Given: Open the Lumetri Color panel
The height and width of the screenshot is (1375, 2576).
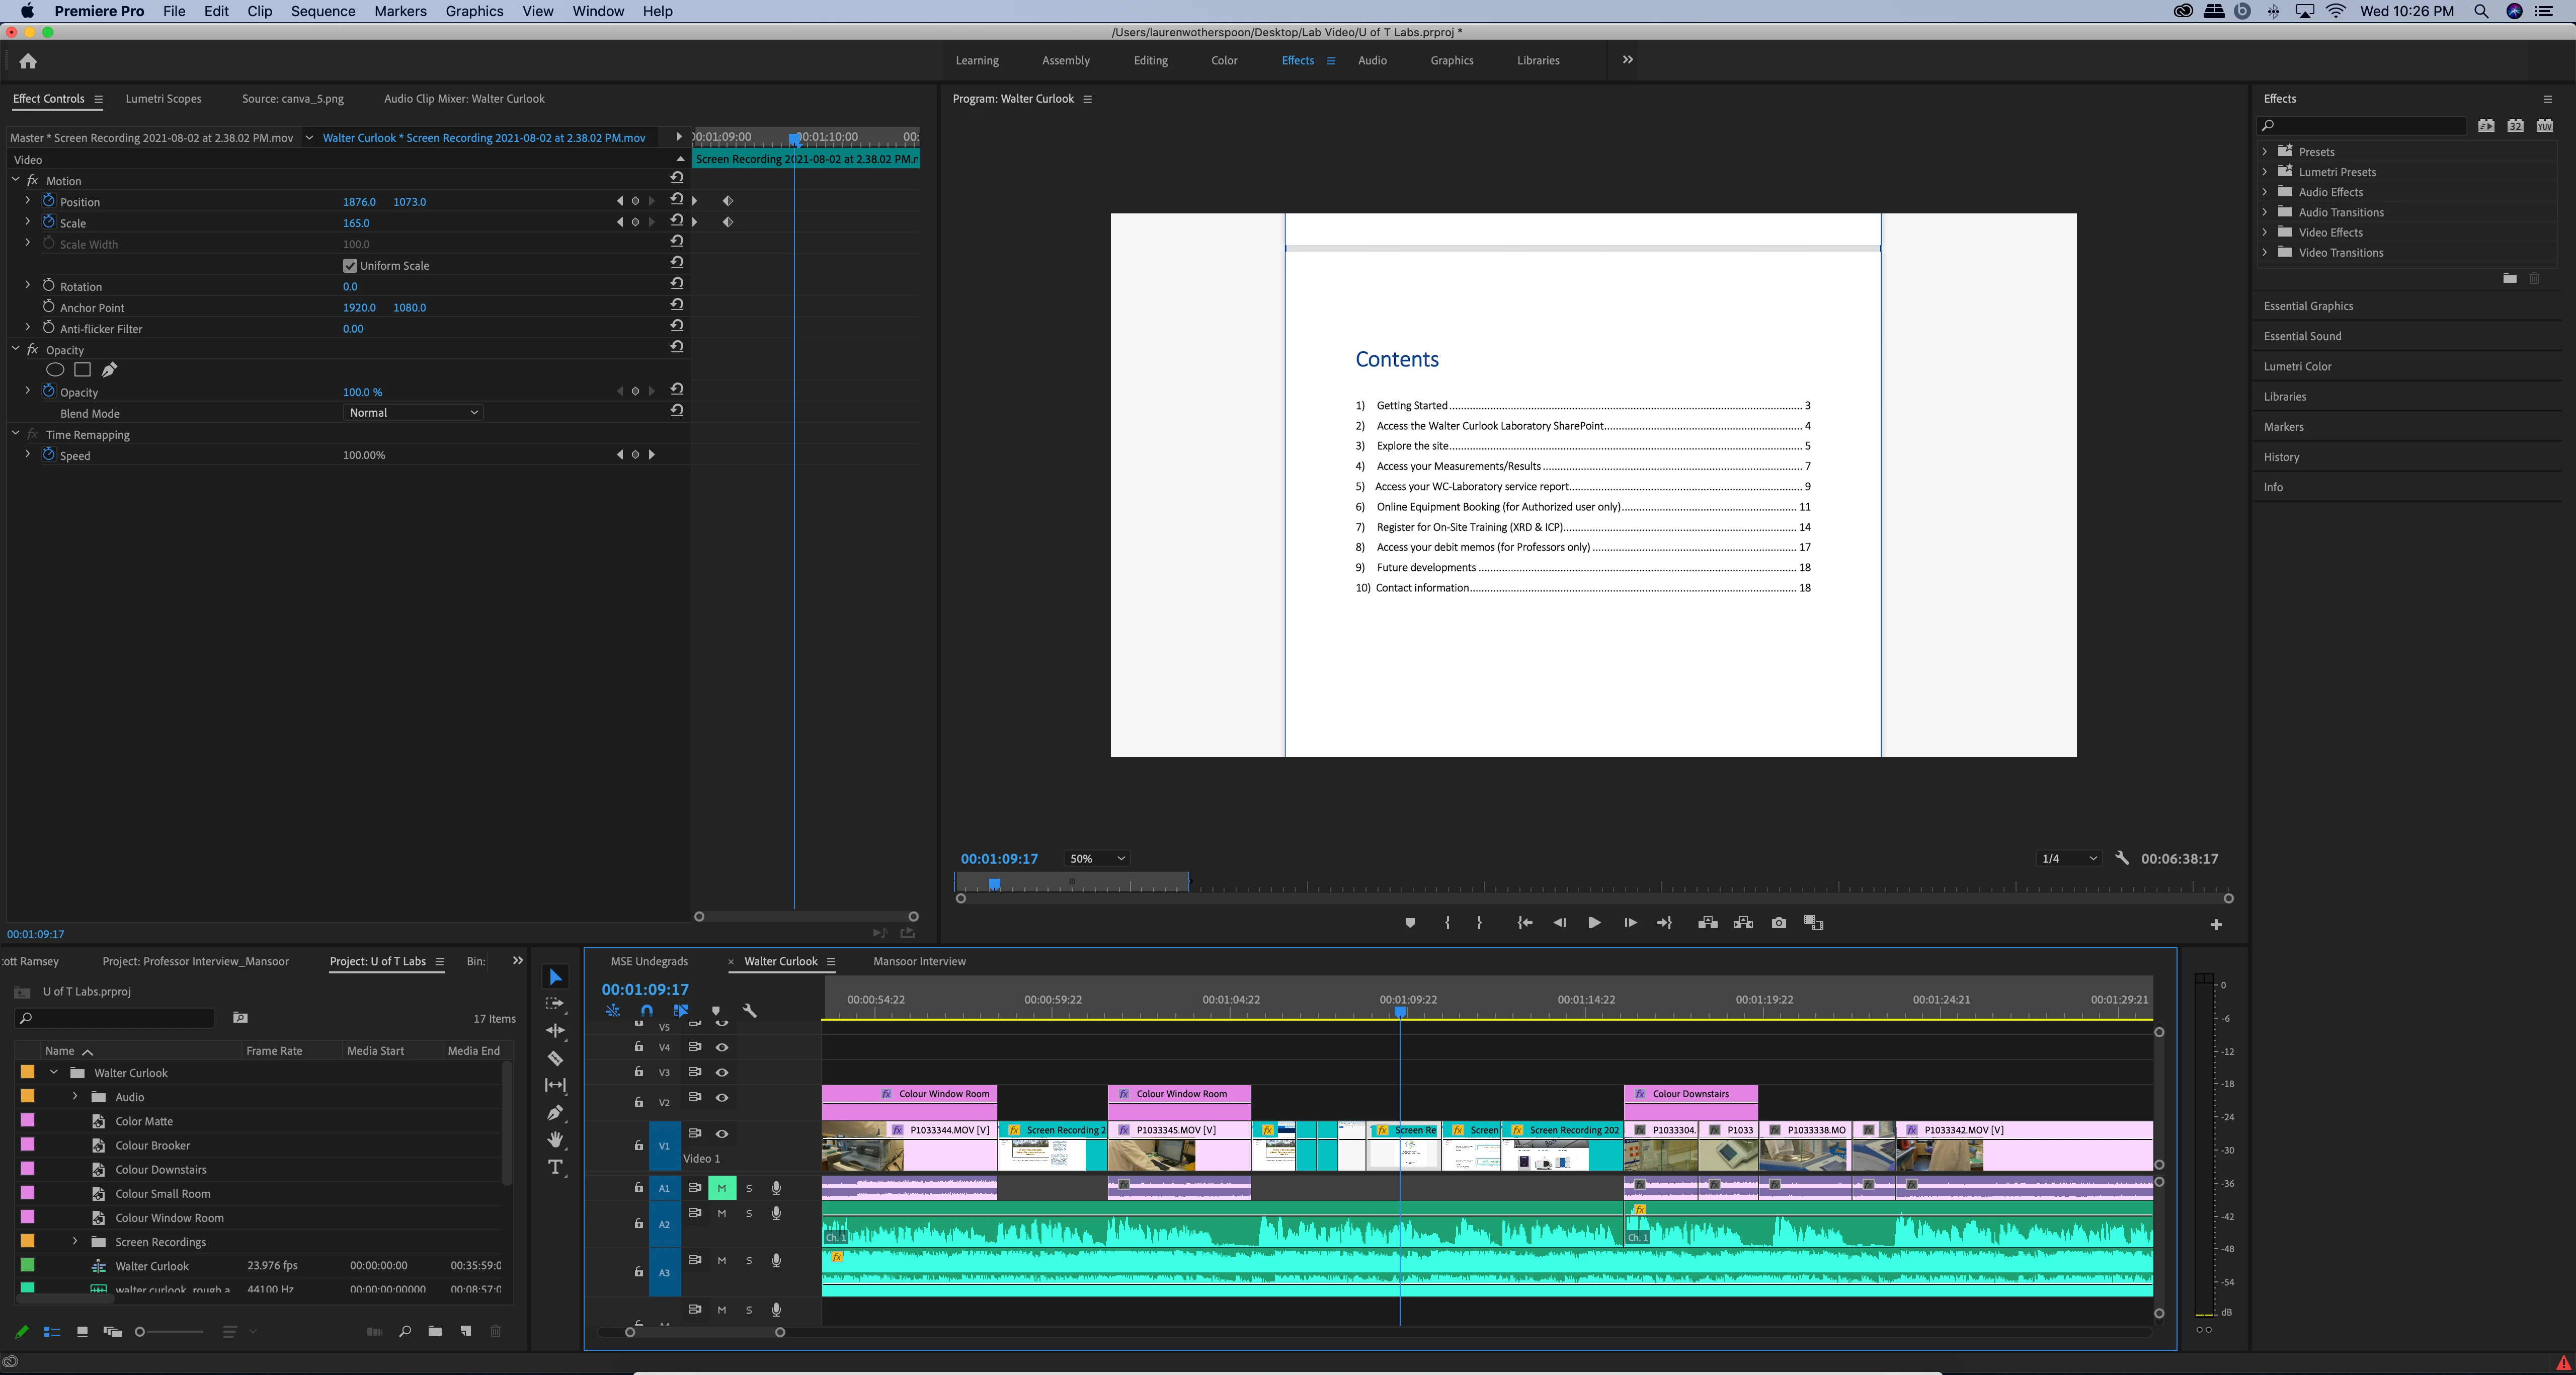Looking at the screenshot, I should pos(2297,366).
